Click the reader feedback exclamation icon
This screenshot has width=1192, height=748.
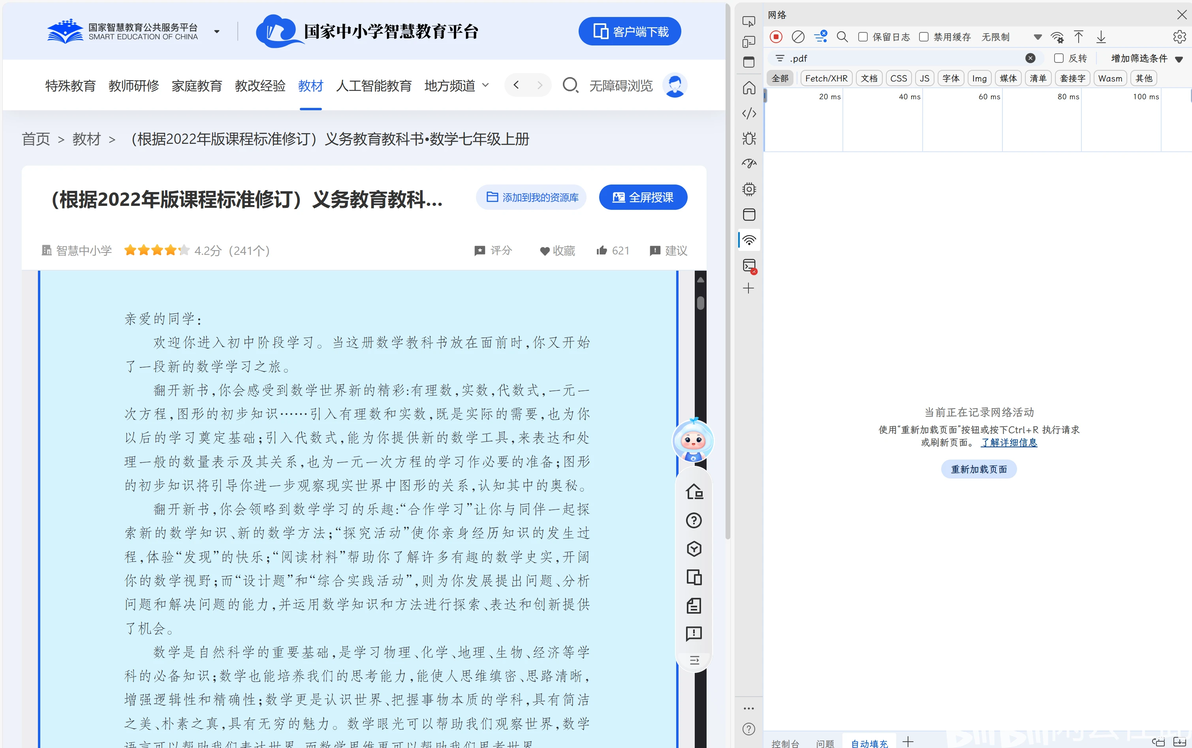click(x=694, y=633)
